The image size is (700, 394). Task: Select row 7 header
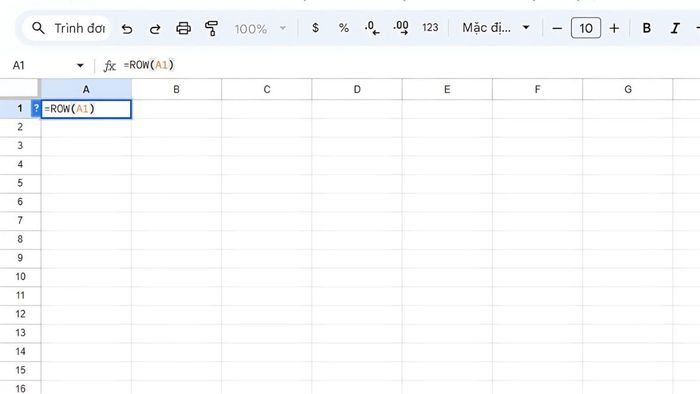pyautogui.click(x=20, y=221)
